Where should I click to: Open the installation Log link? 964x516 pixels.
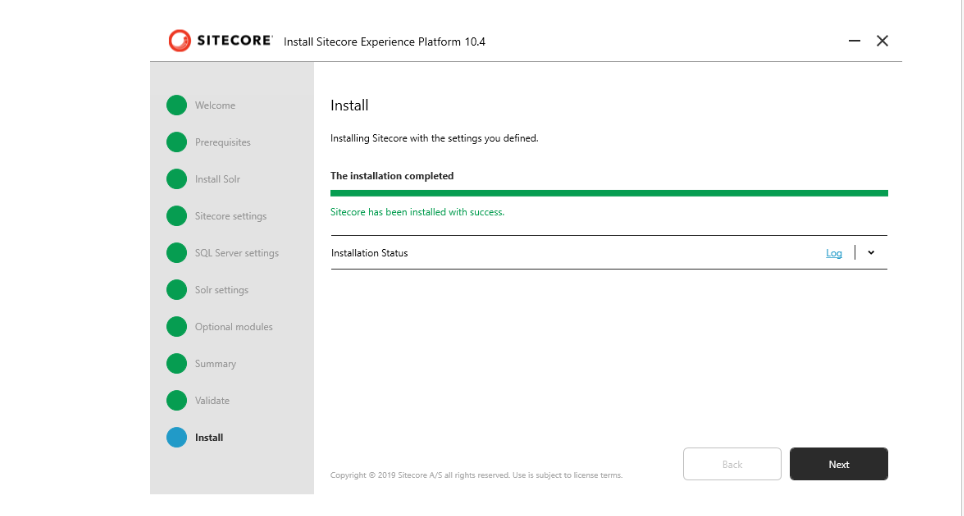[x=834, y=253]
